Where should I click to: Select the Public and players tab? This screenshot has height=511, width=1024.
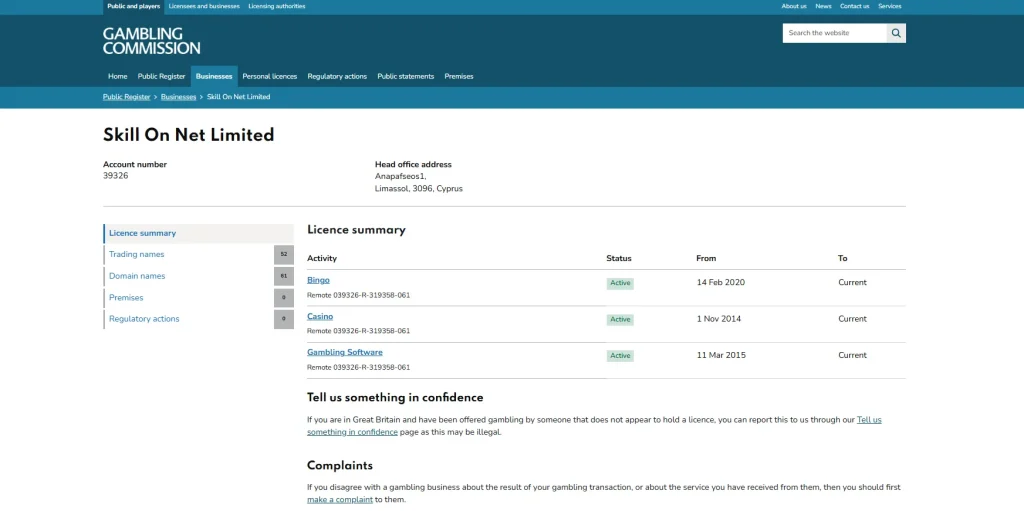pyautogui.click(x=134, y=7)
